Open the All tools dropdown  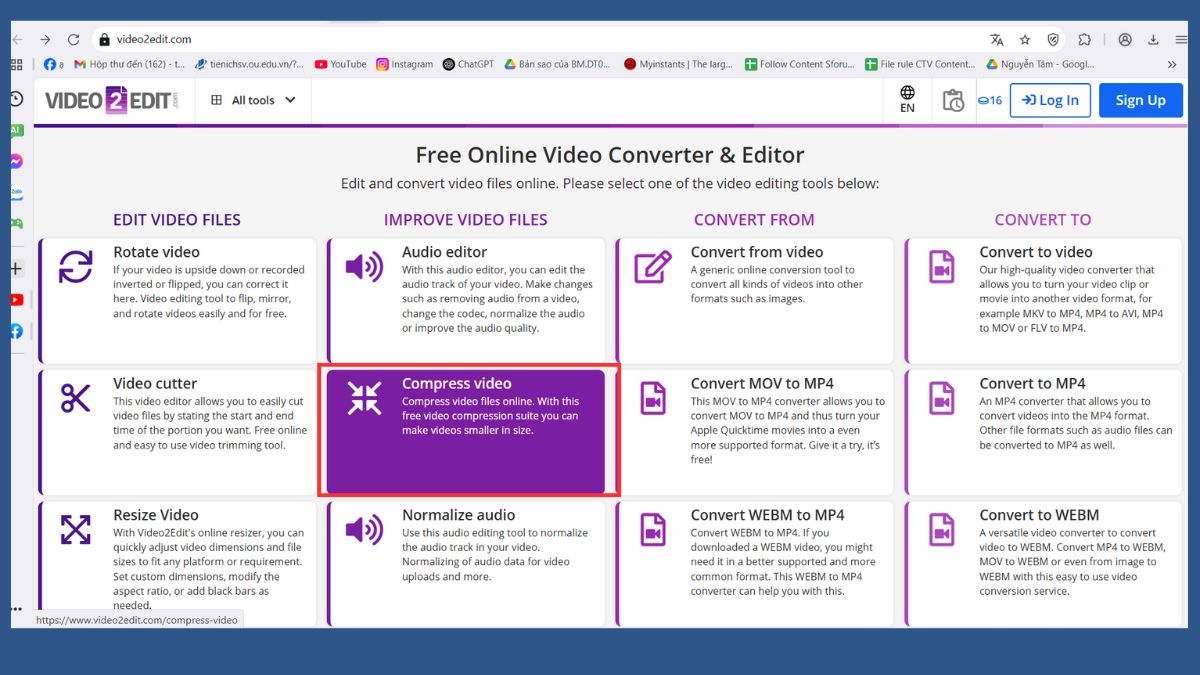(x=251, y=99)
